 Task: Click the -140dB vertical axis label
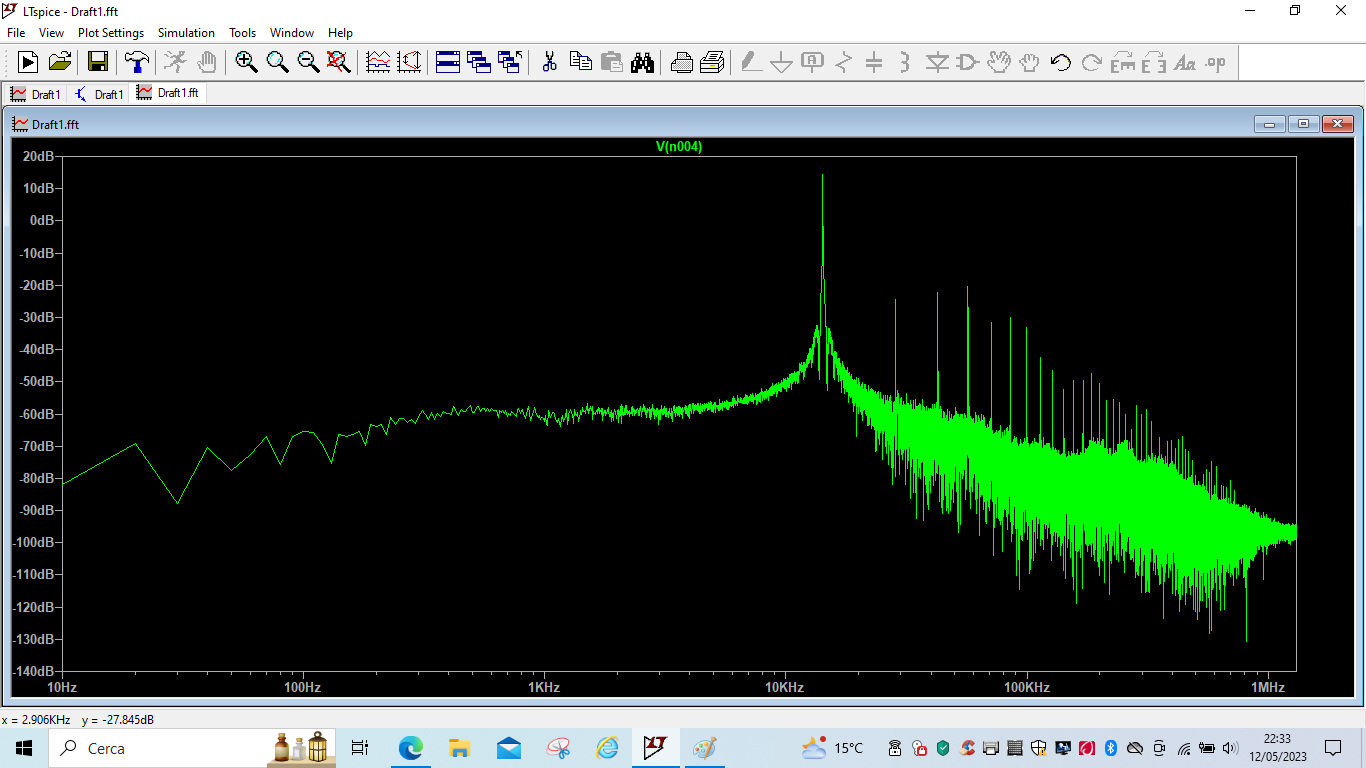[x=33, y=671]
